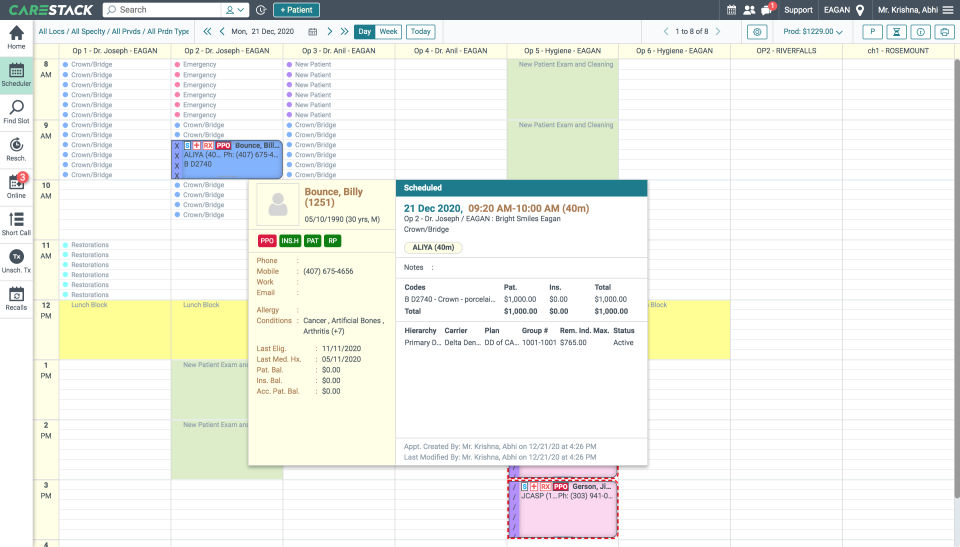This screenshot has height=547, width=960.
Task: Show previous operatories page arrow
Action: (x=666, y=31)
